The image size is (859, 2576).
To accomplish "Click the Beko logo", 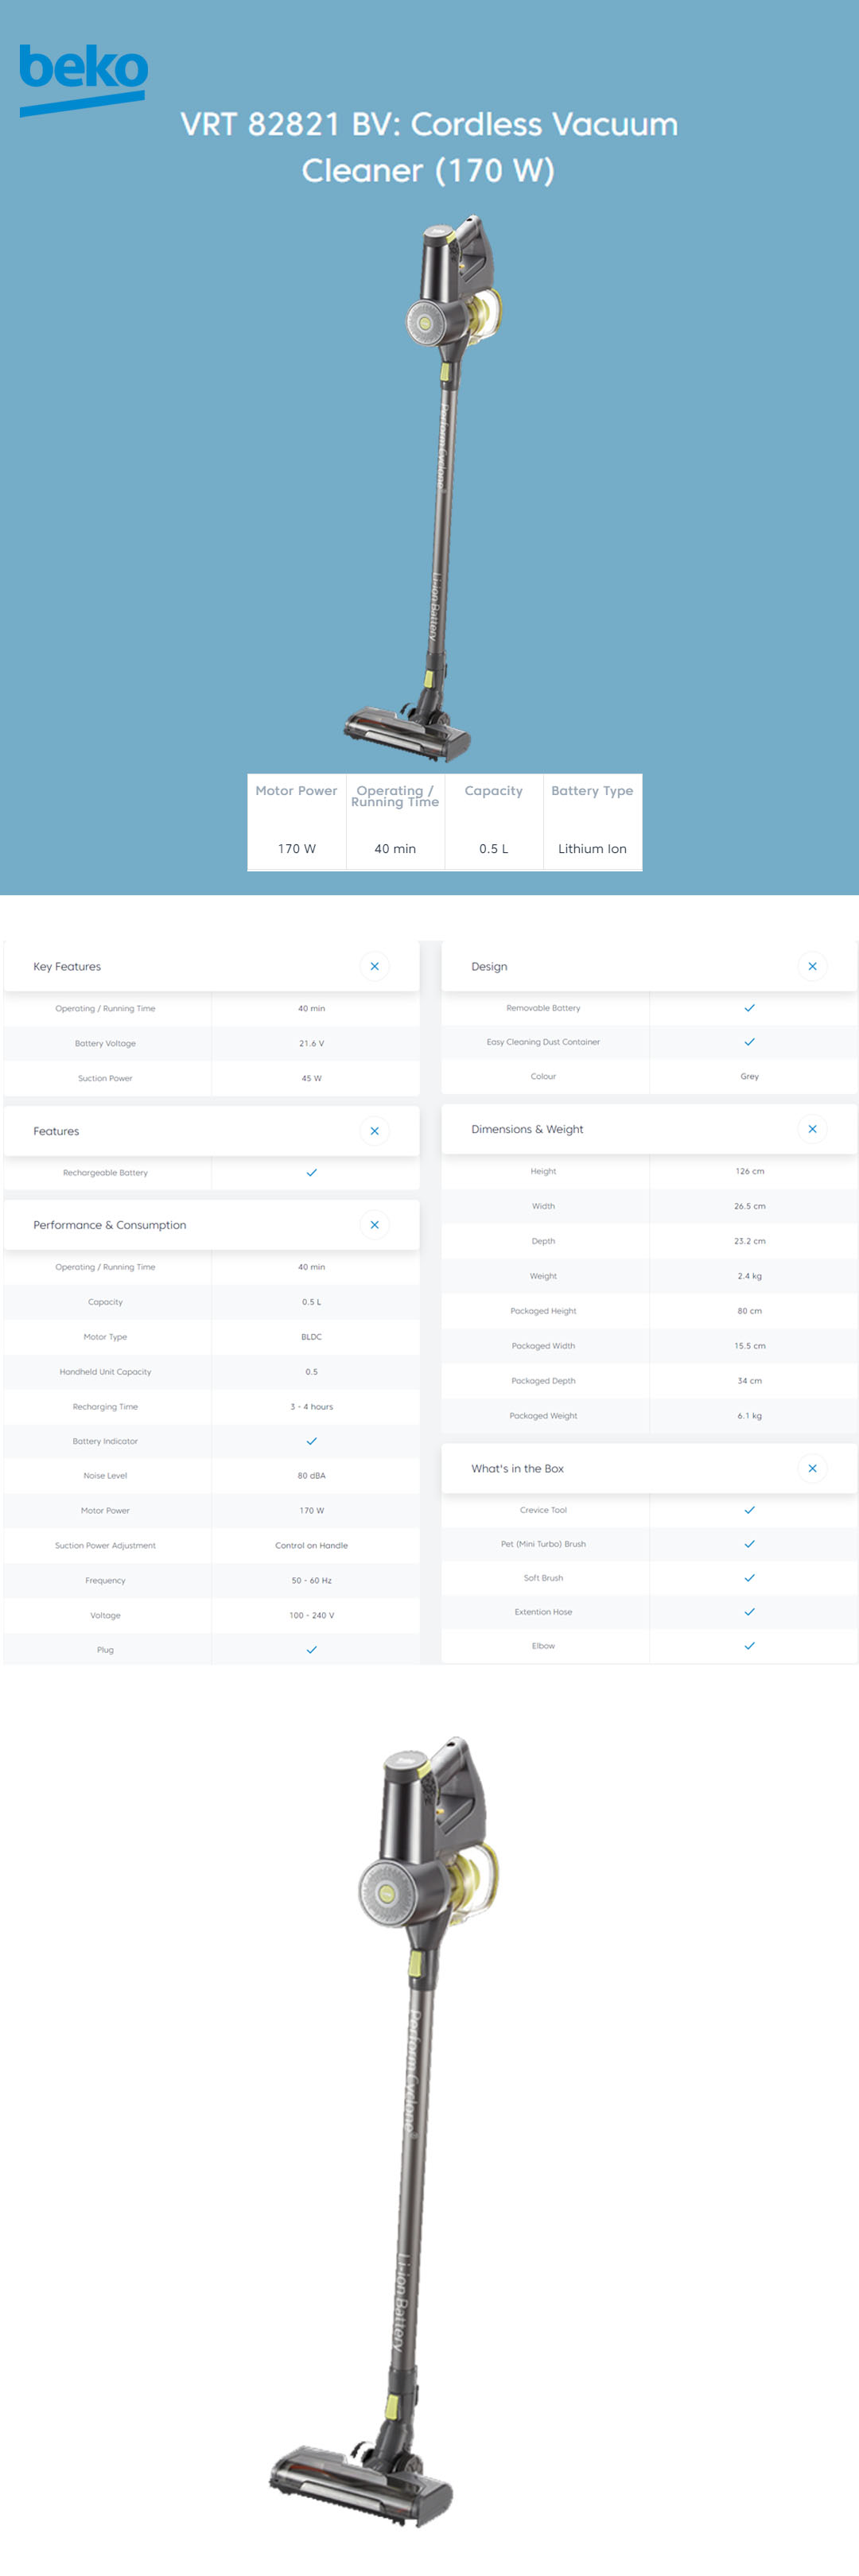I will click(x=83, y=78).
